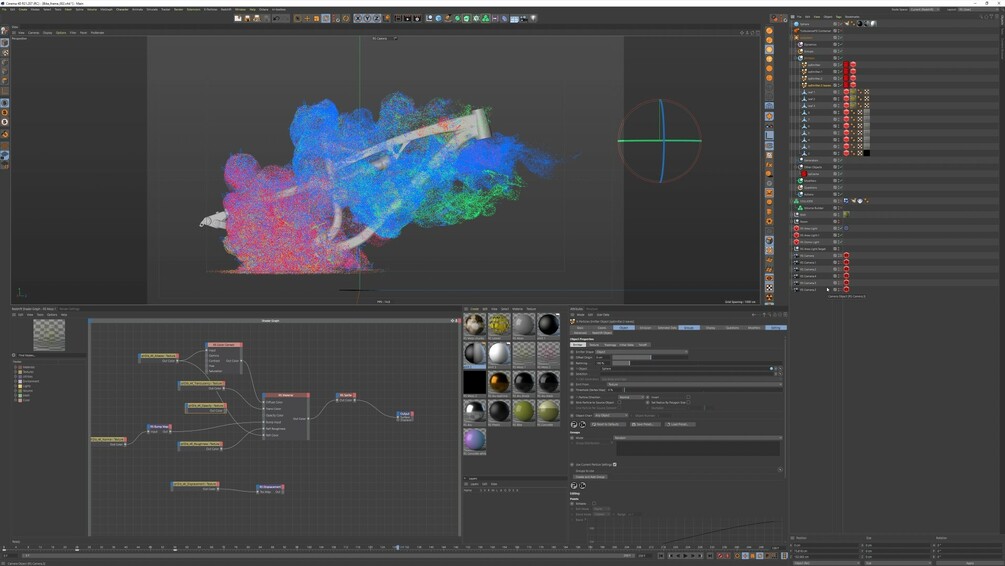
Task: Open the viewport Cameras menu
Action: point(33,33)
